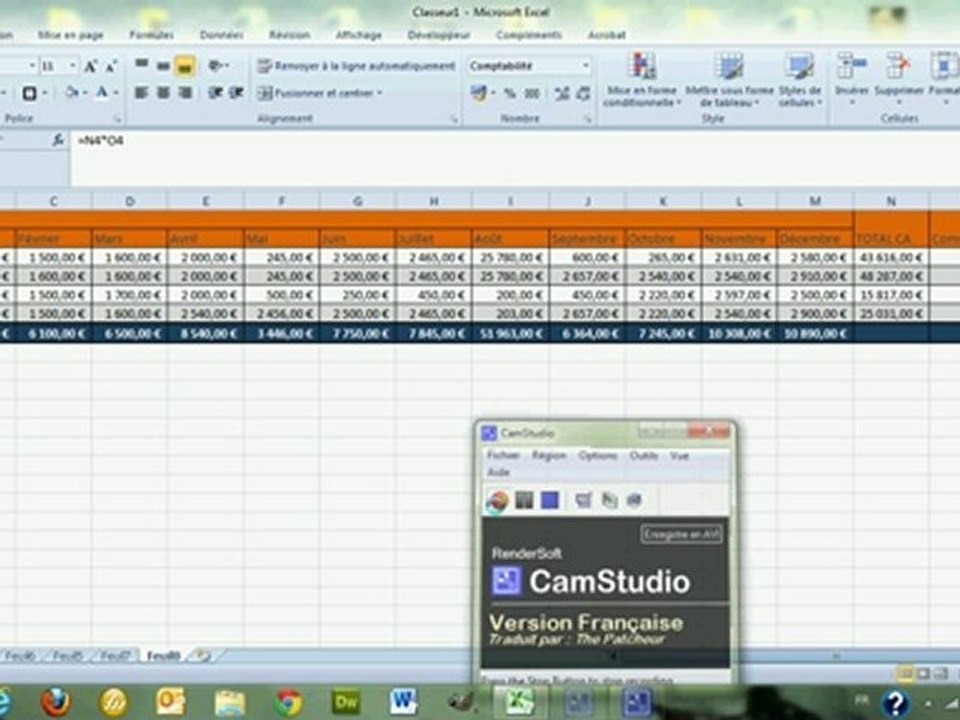Open Google Chrome from the taskbar
The height and width of the screenshot is (720, 960).
pyautogui.click(x=288, y=702)
